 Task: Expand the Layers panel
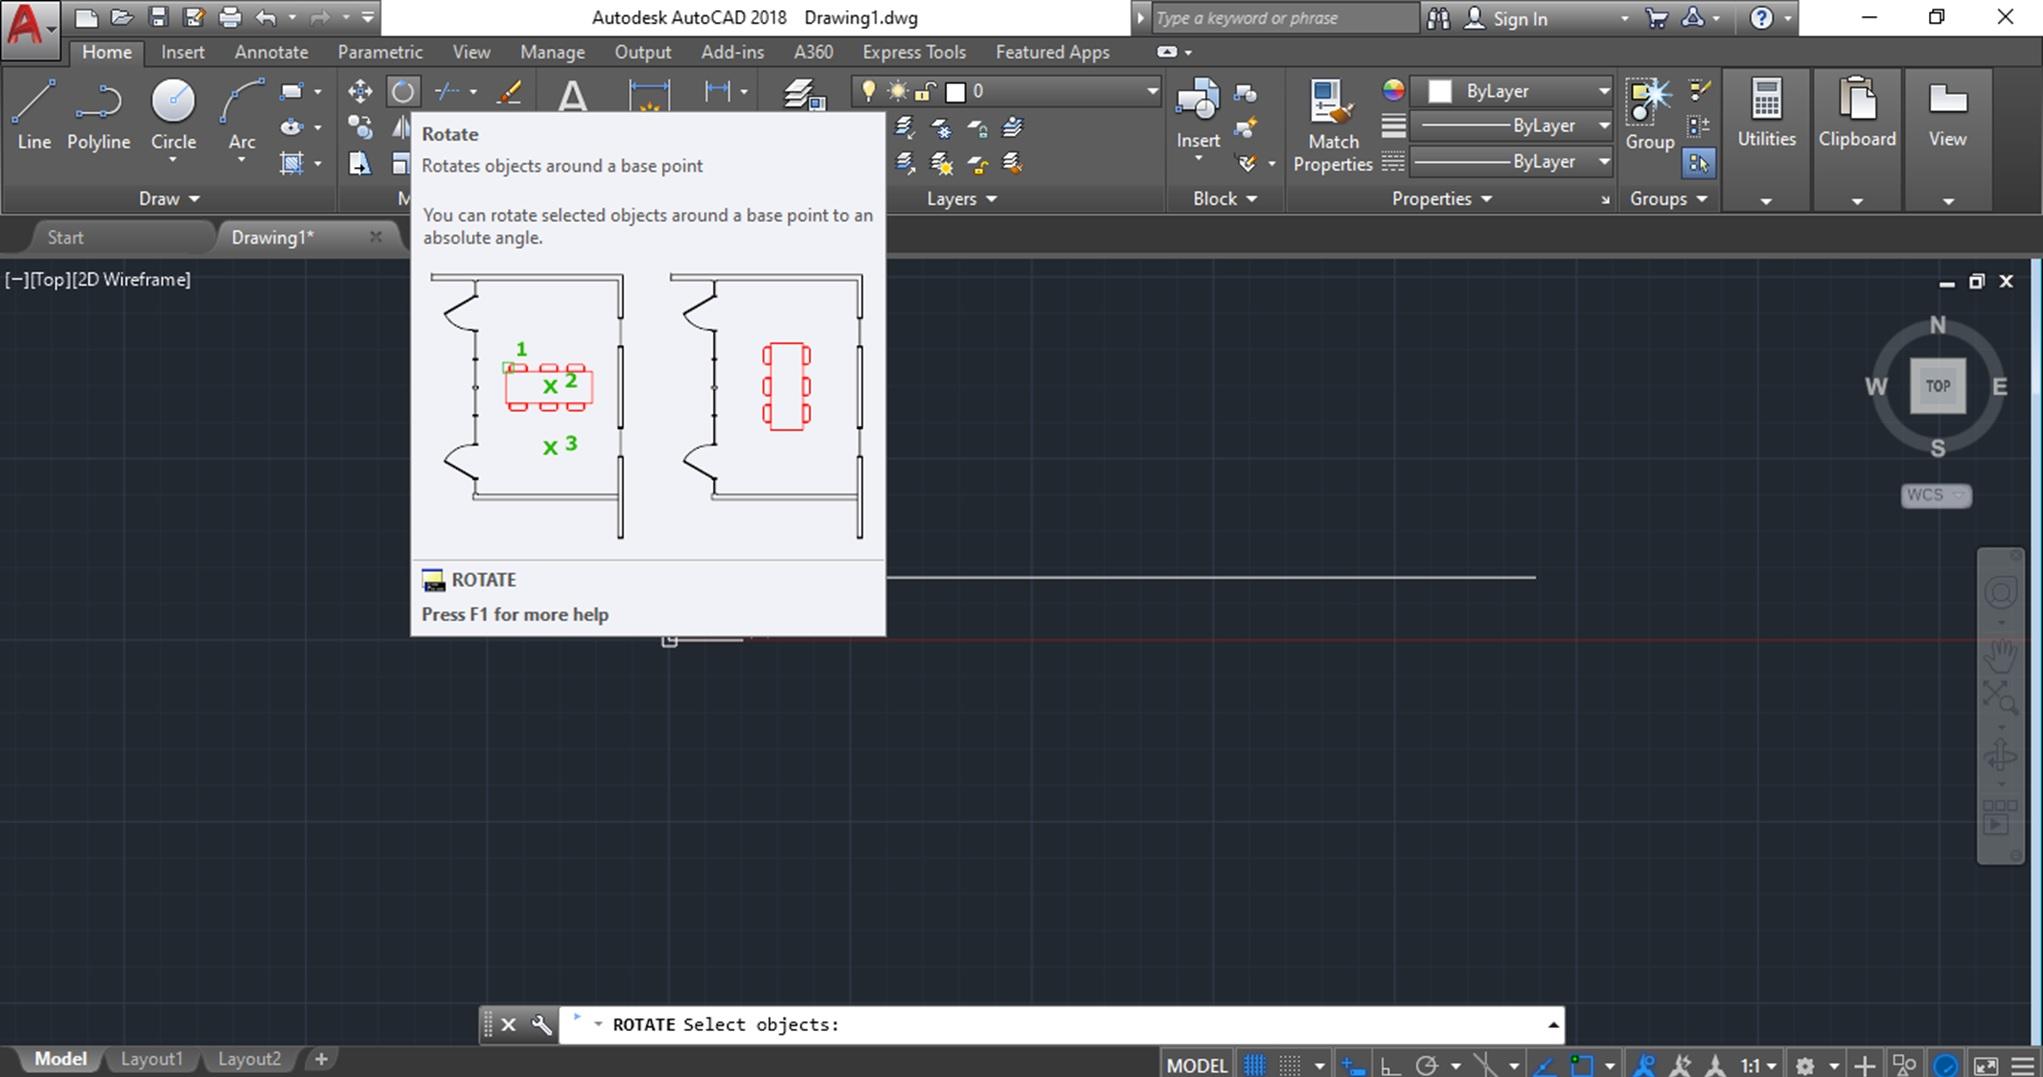961,199
